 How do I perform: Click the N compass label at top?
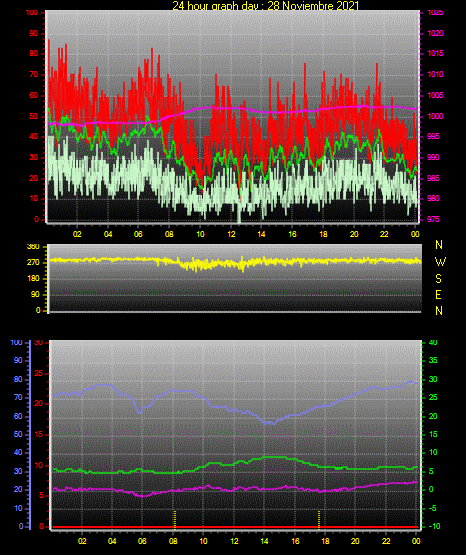(439, 245)
